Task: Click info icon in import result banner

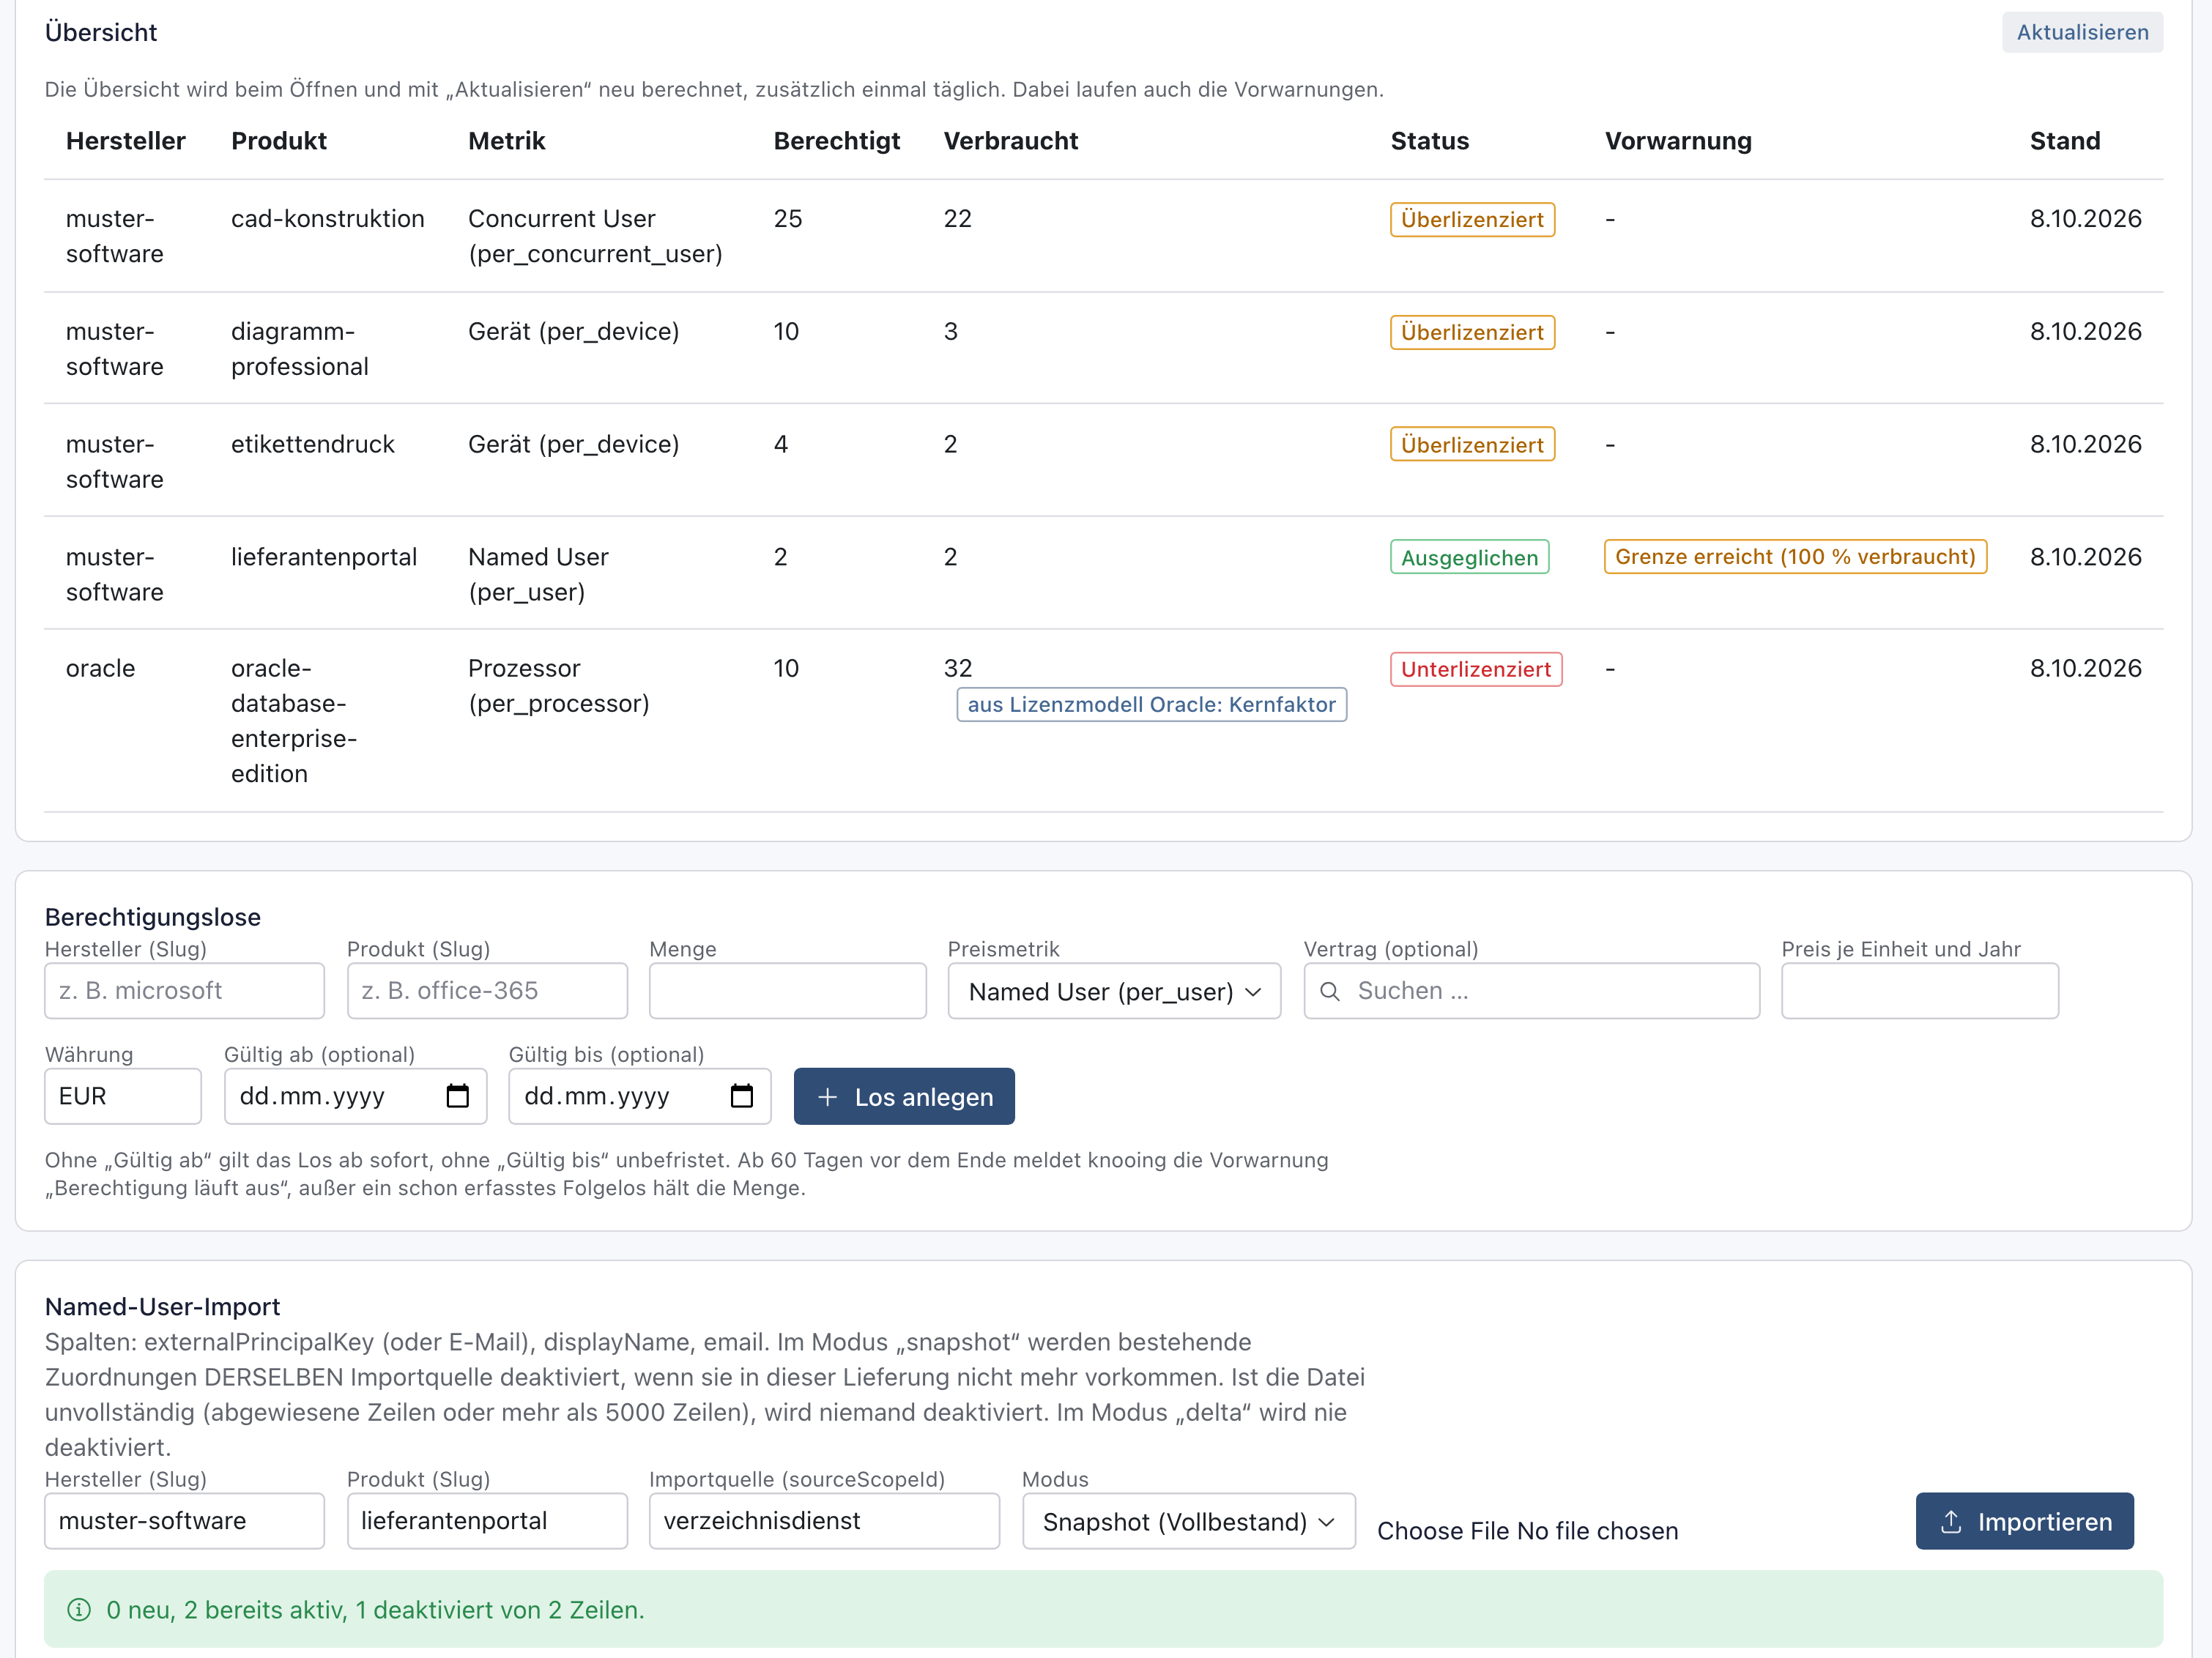Action: tap(79, 1609)
